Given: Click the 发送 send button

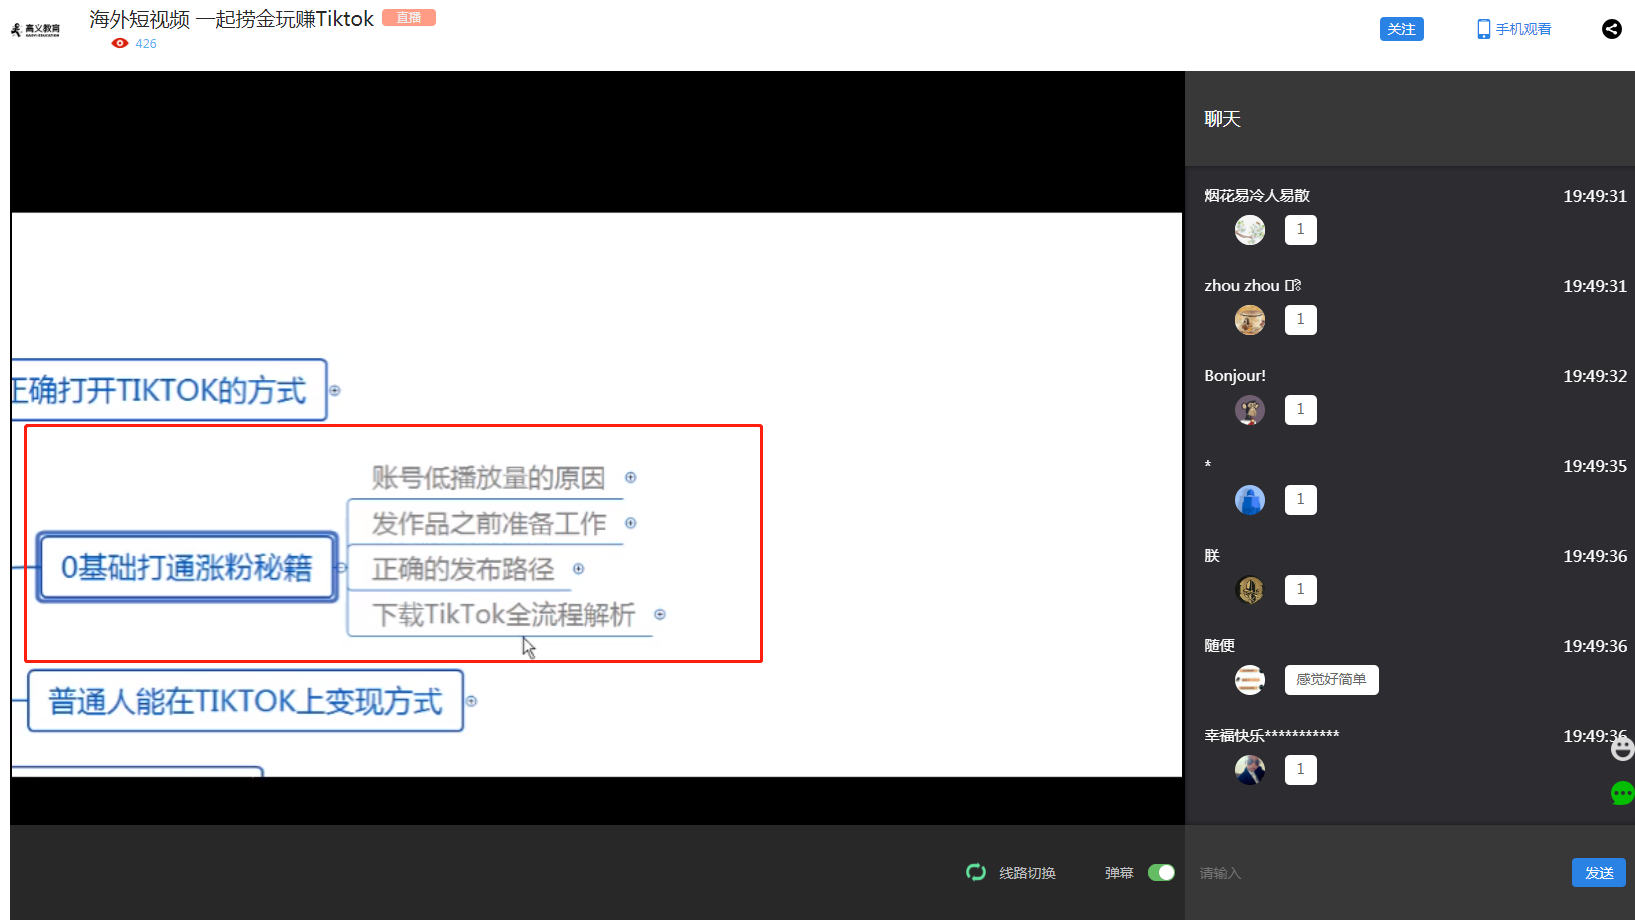Looking at the screenshot, I should click(x=1599, y=873).
